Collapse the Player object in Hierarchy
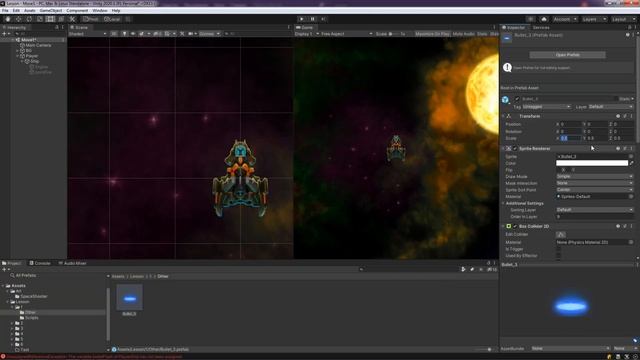Screen dimensions: 640x360 (x=18, y=56)
